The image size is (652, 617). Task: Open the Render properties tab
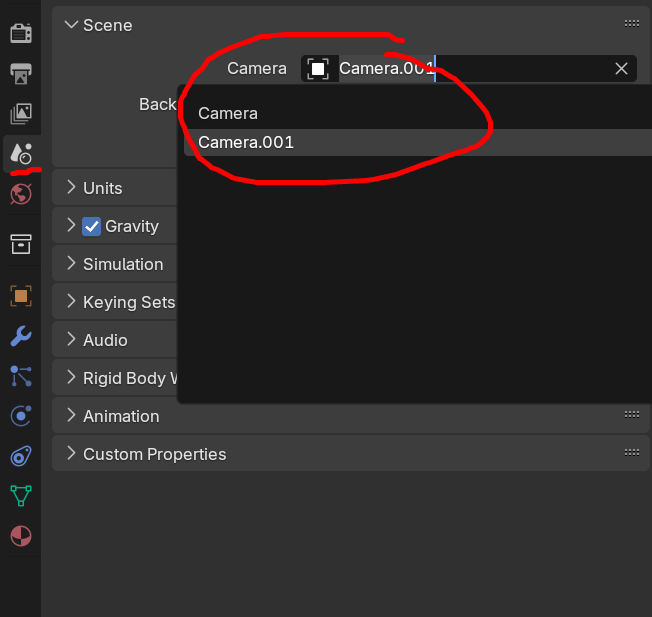(21, 33)
